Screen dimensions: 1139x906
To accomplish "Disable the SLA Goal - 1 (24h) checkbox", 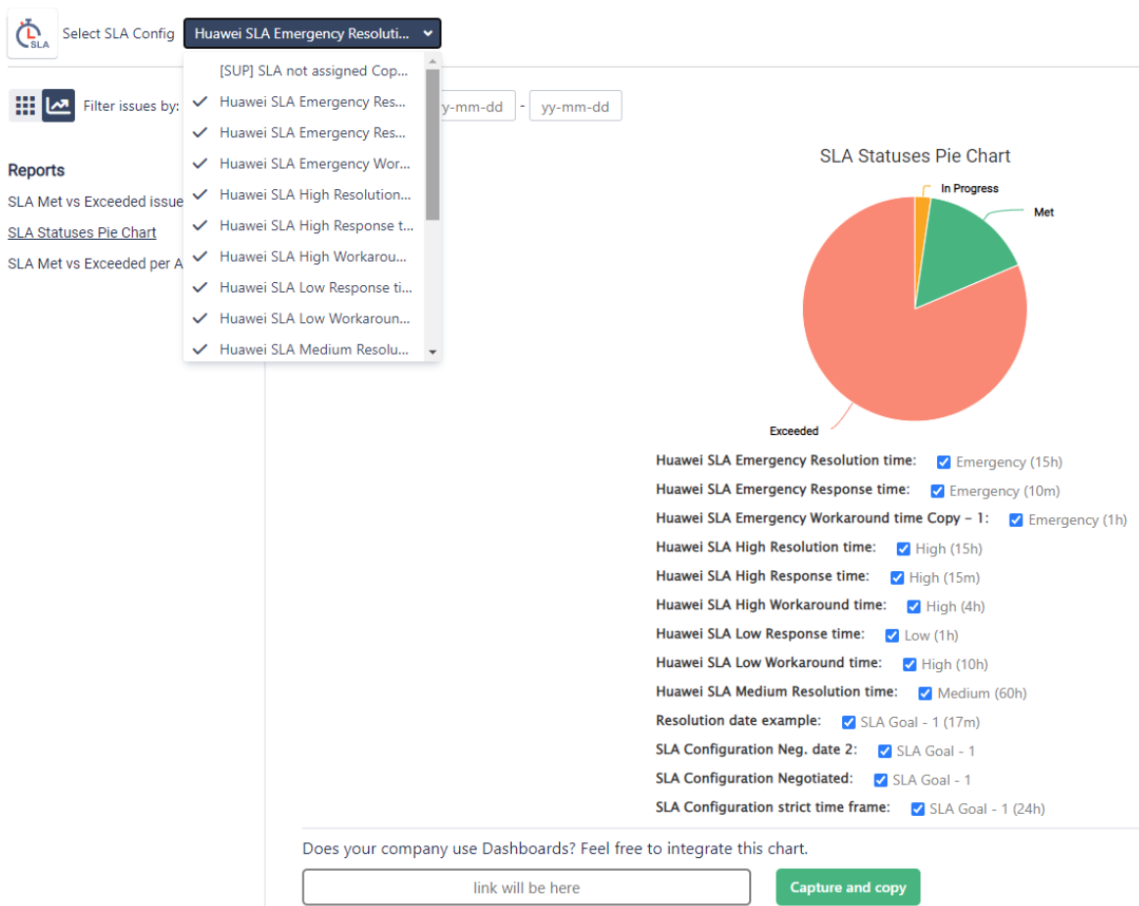I will [917, 809].
